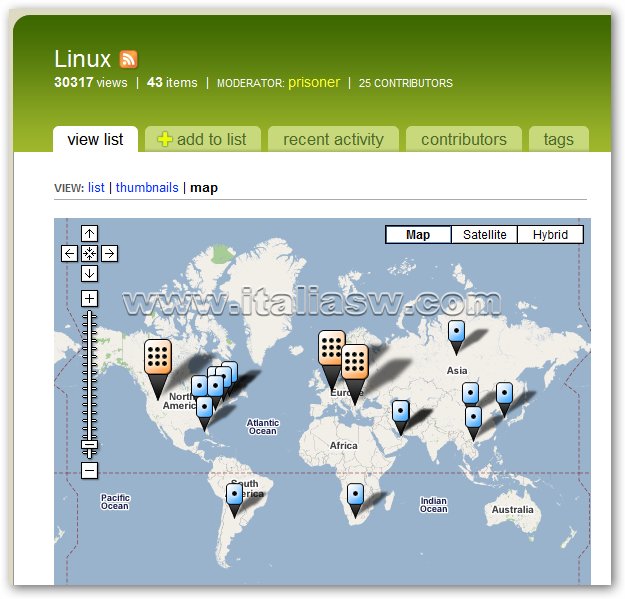The height and width of the screenshot is (599, 625).
Task: Click the zoom slider handle
Action: 89,445
